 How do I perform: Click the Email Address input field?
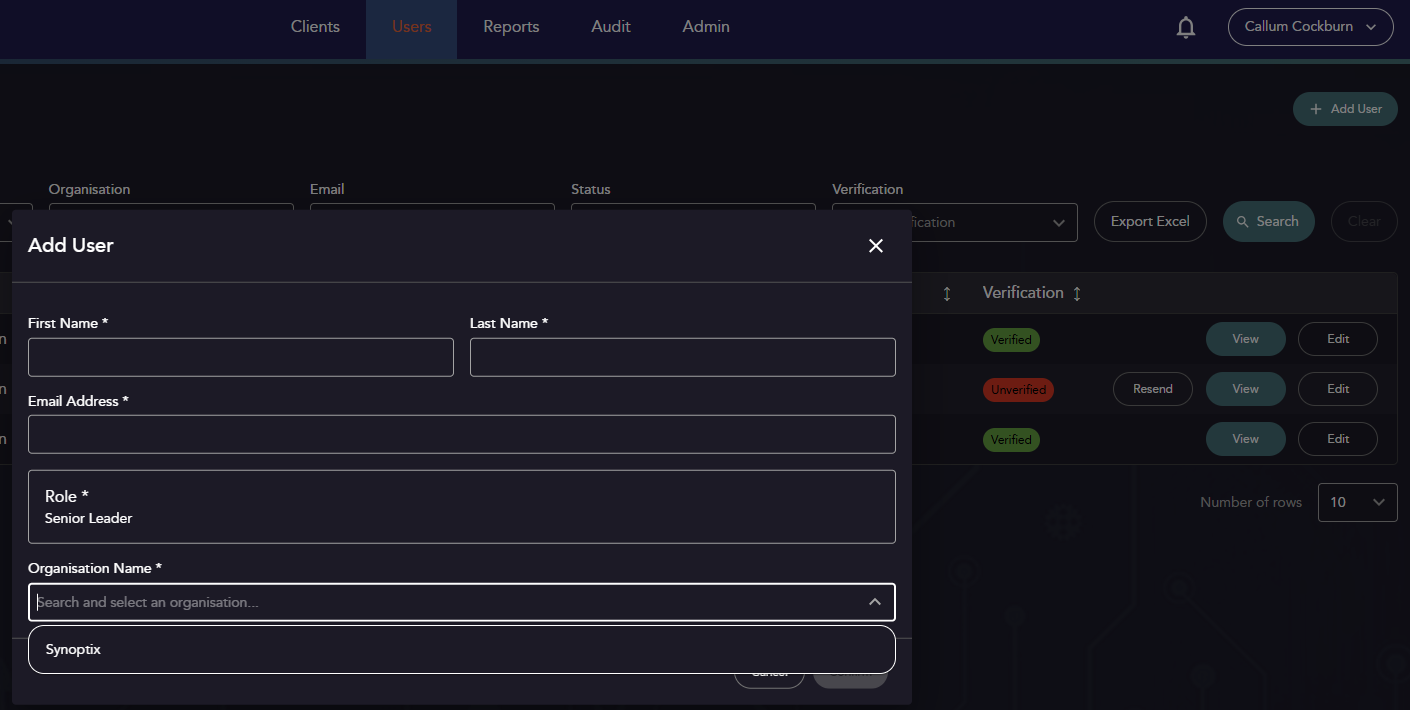point(461,434)
